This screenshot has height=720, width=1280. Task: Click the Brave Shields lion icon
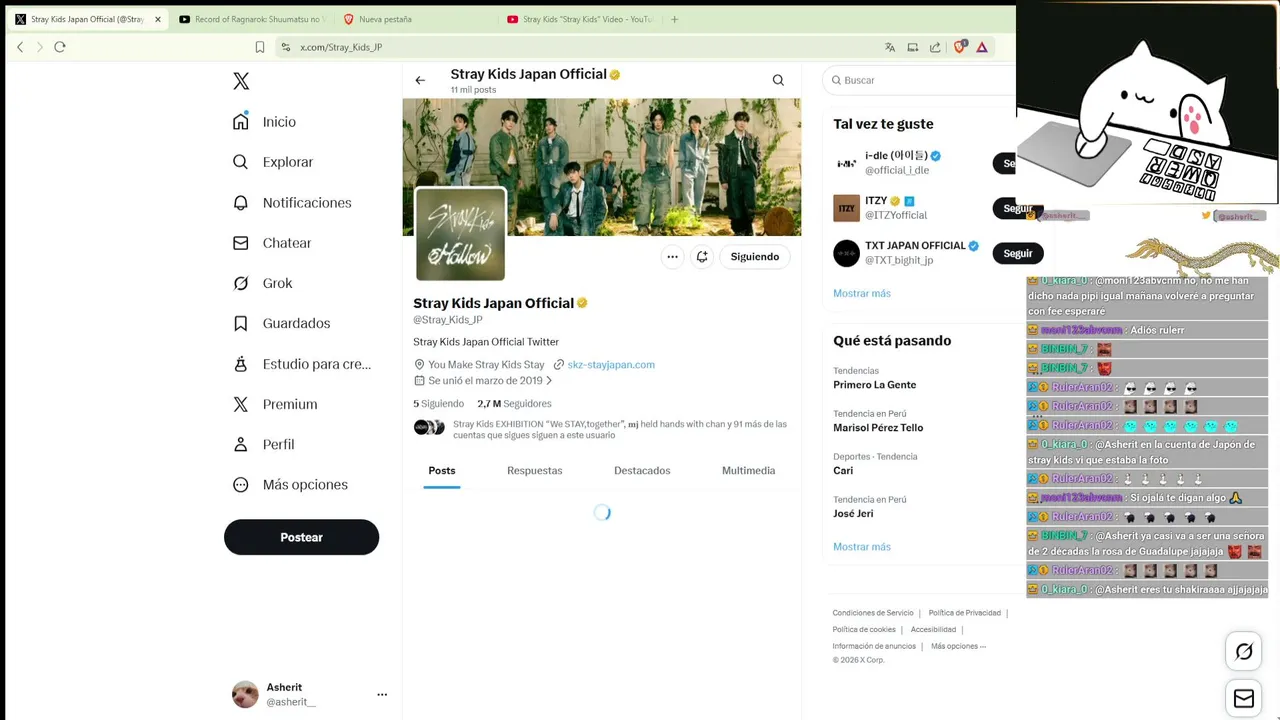click(x=961, y=47)
